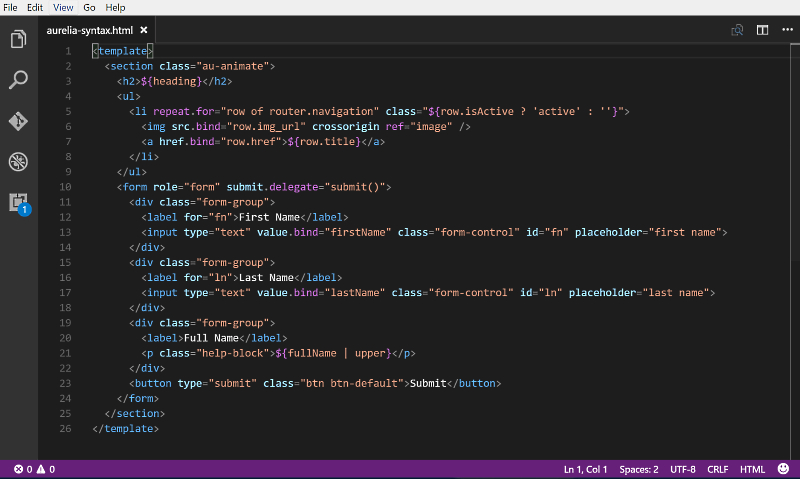Change line endings via CRLF selector
The height and width of the screenshot is (479, 800).
[x=718, y=469]
